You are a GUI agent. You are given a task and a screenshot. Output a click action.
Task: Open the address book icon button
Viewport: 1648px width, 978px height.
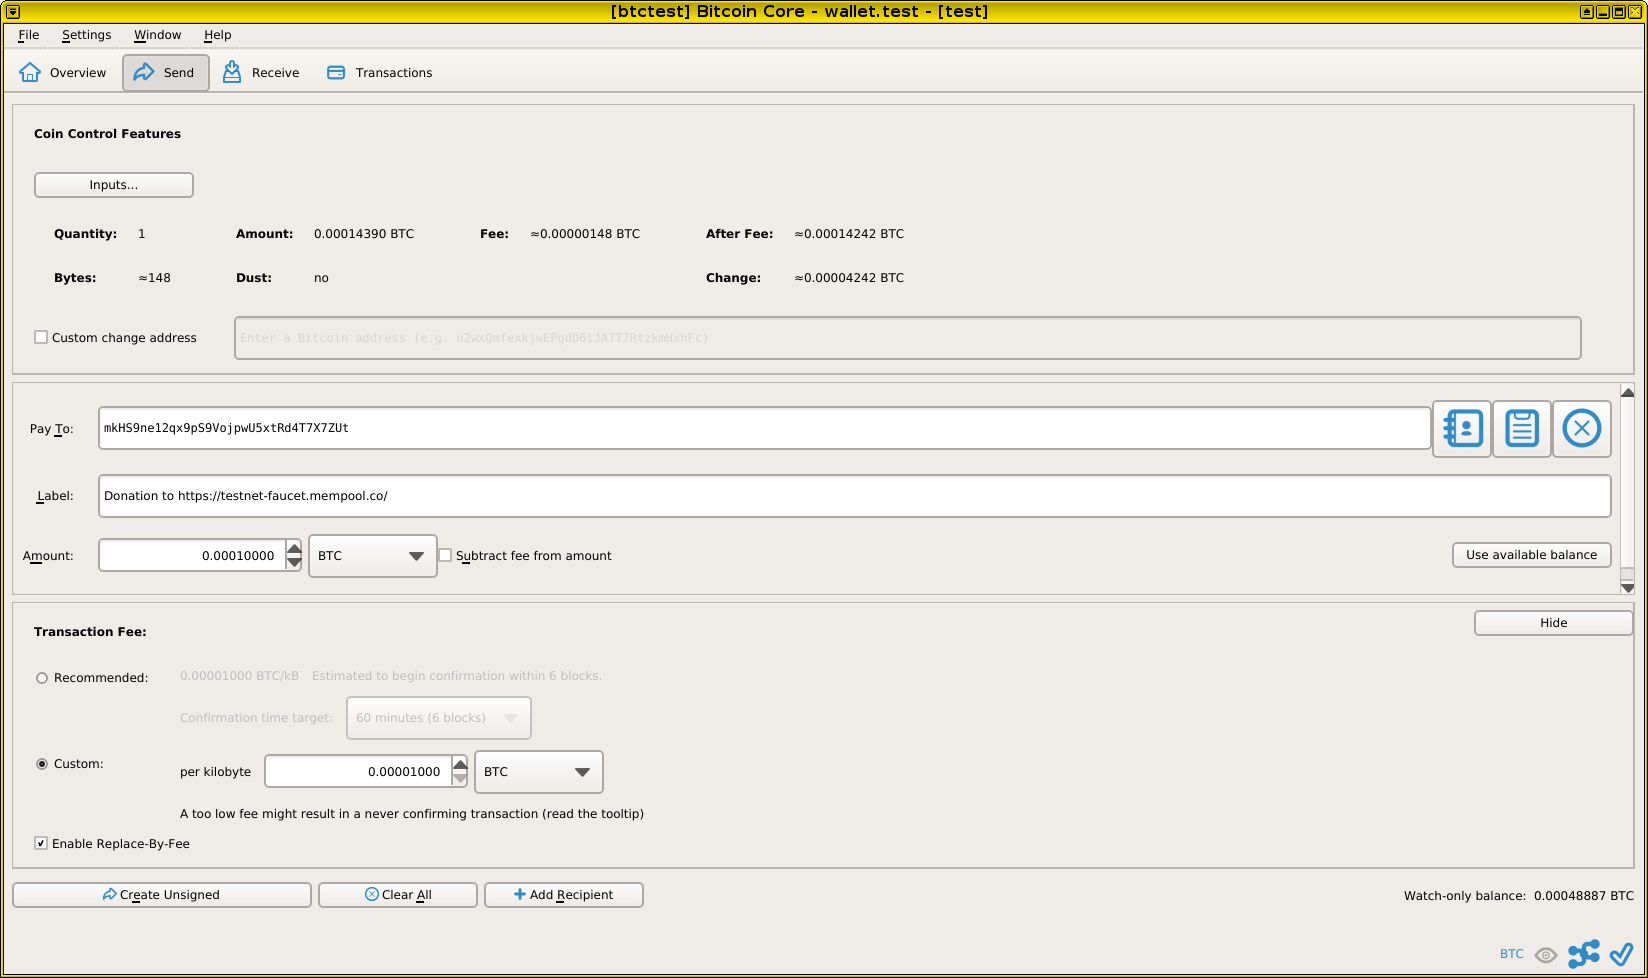point(1462,429)
